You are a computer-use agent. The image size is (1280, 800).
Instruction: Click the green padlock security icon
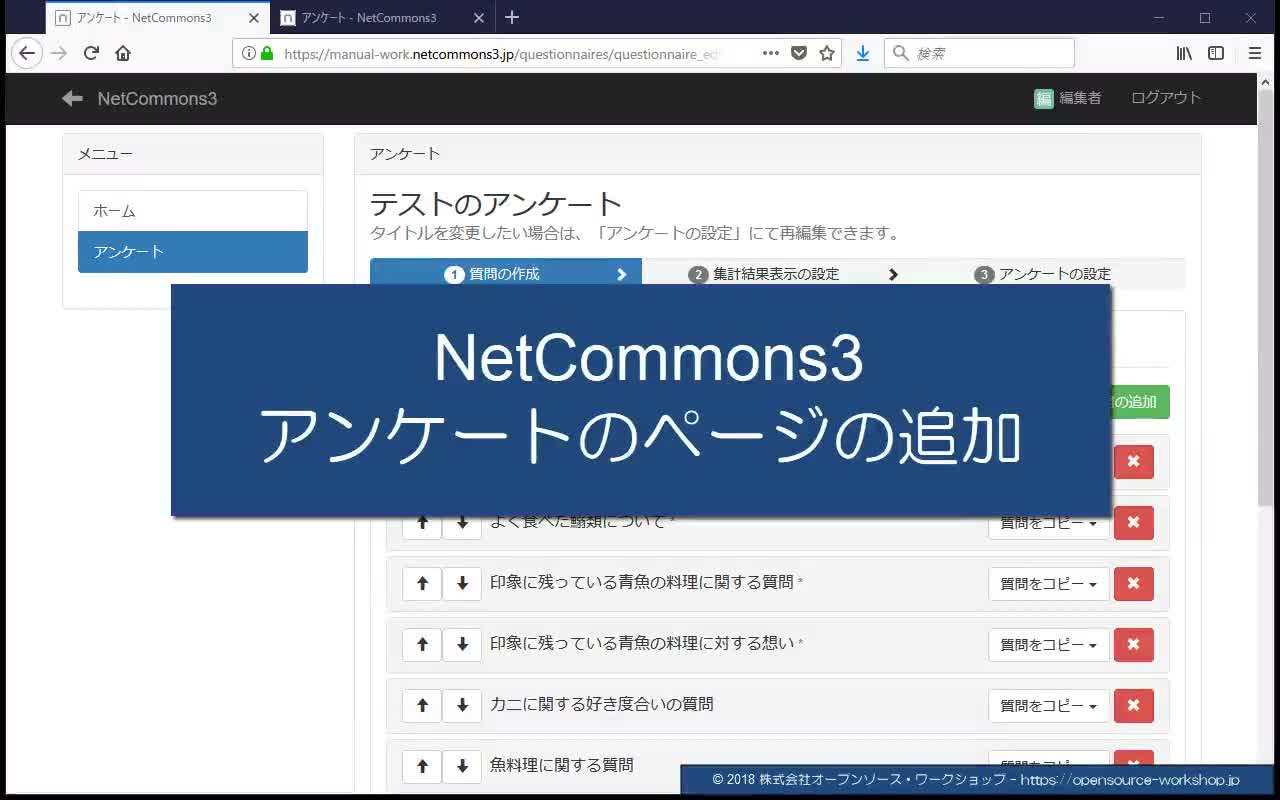click(267, 53)
